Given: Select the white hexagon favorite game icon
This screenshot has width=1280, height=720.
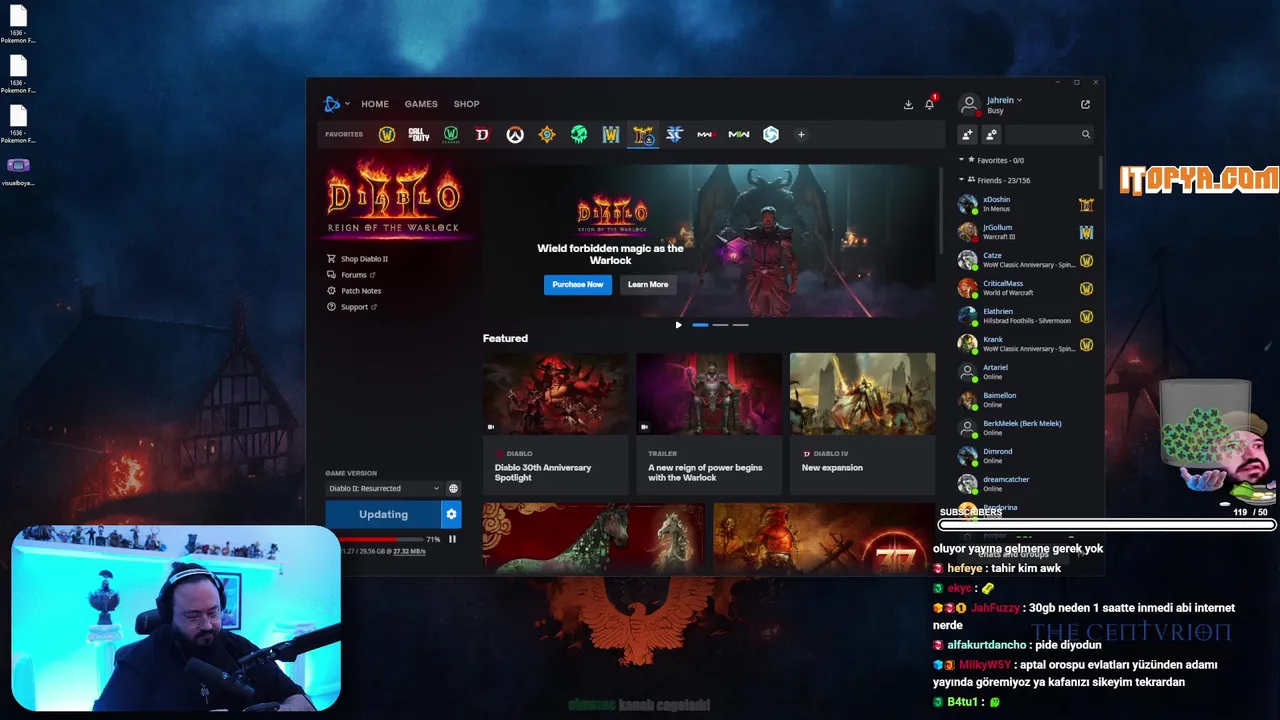Looking at the screenshot, I should (771, 134).
